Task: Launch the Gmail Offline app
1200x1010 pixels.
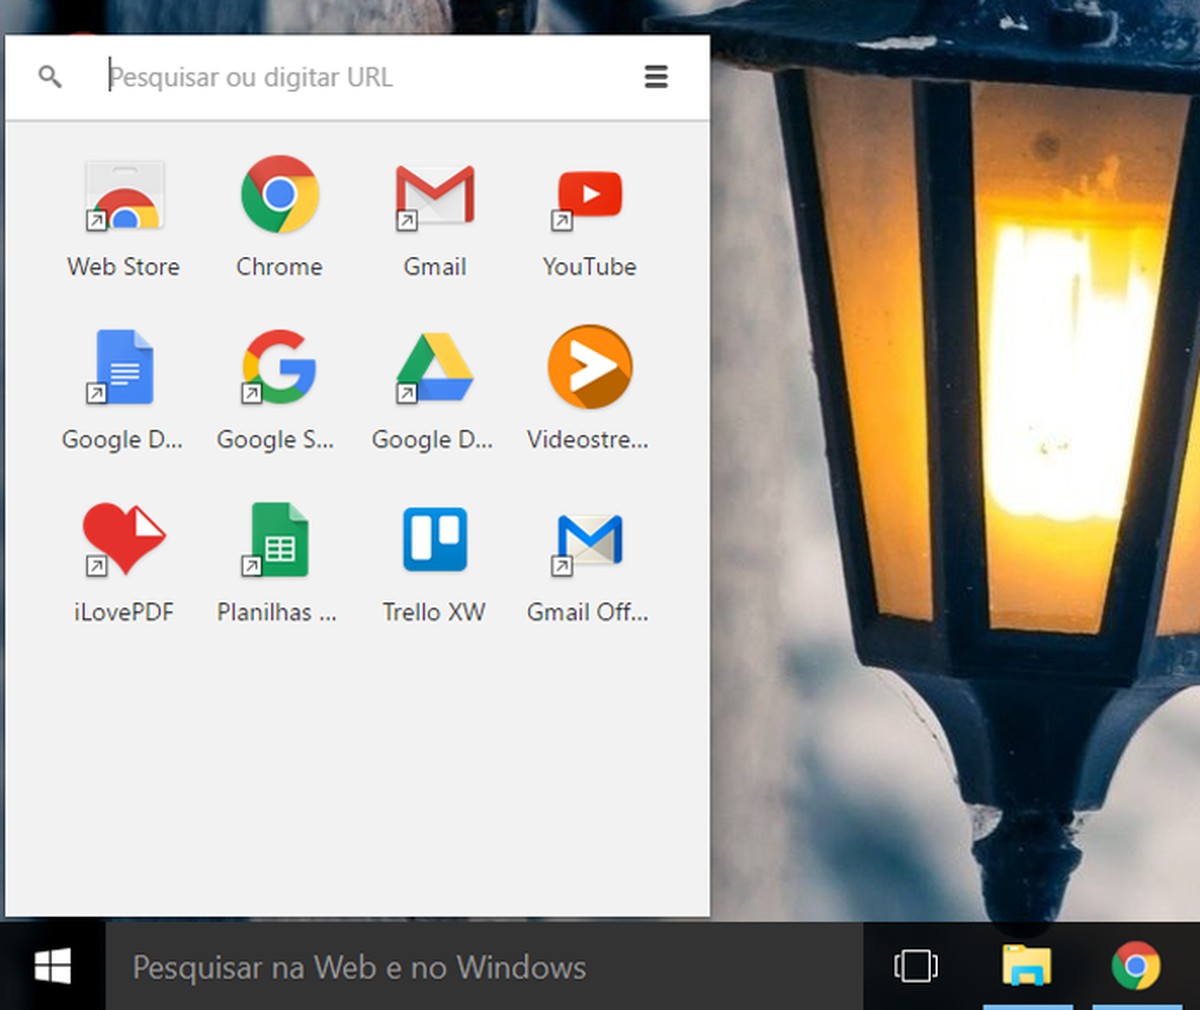Action: 589,540
